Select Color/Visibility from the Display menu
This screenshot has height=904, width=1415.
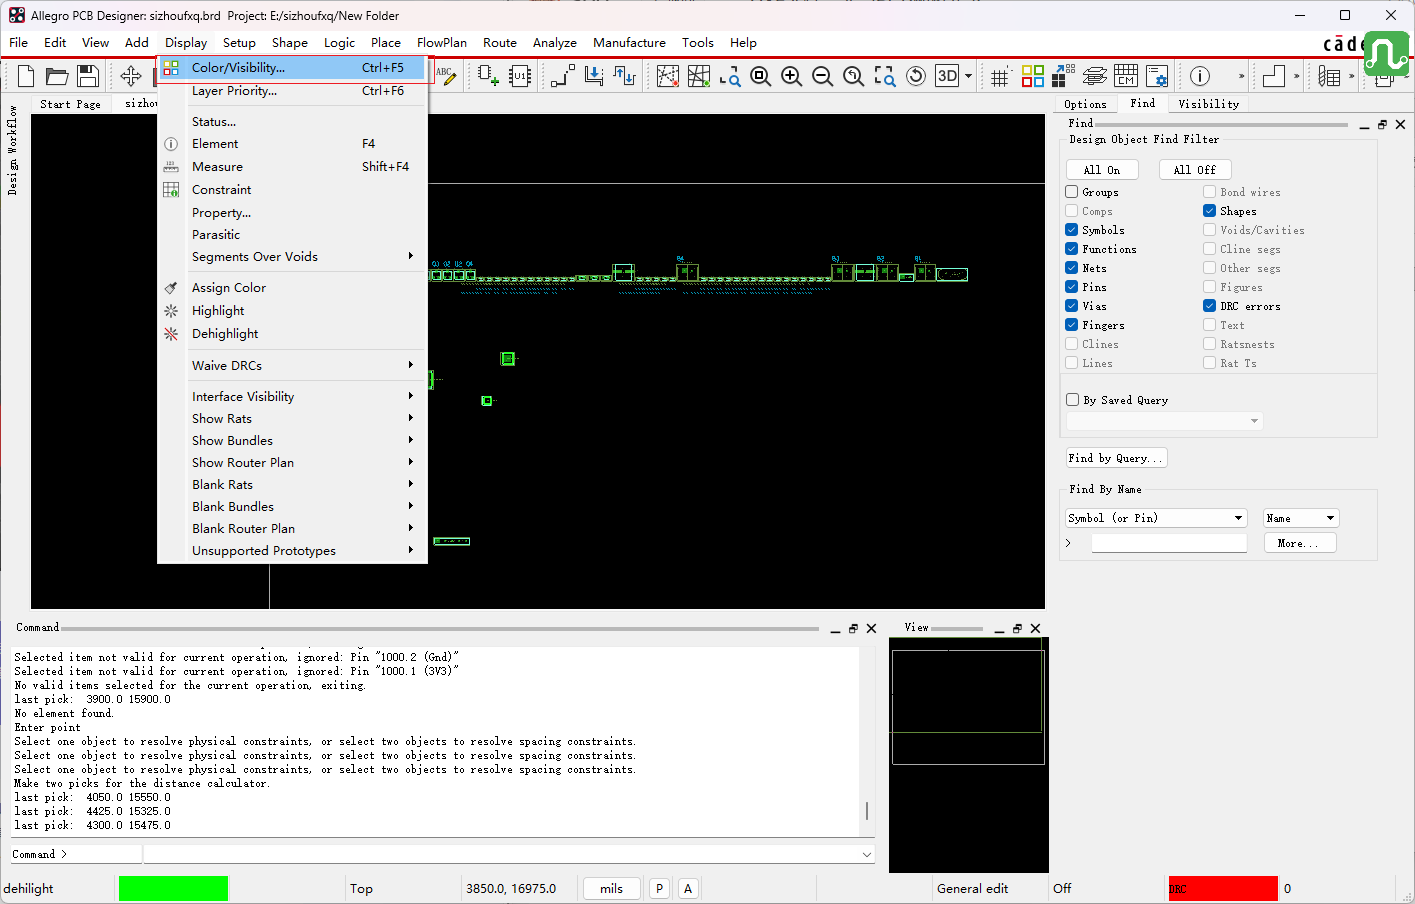pyautogui.click(x=292, y=68)
